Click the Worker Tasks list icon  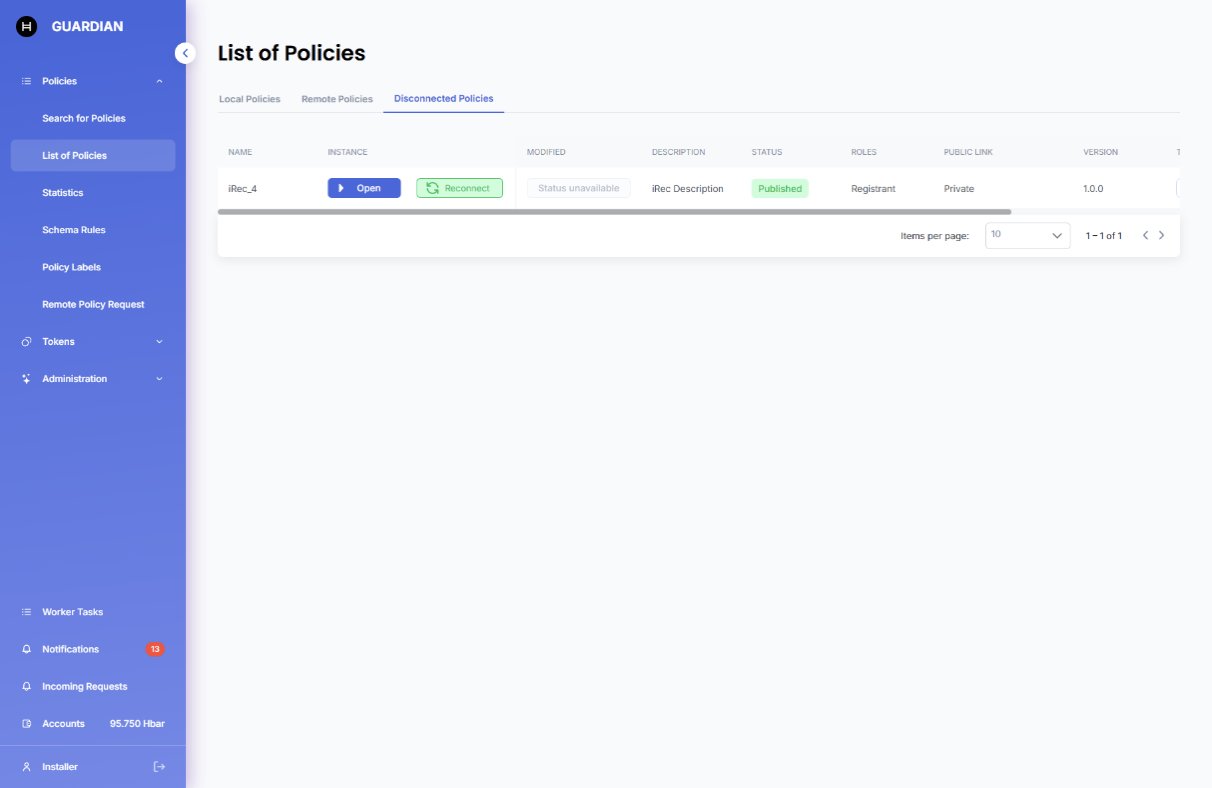point(27,612)
